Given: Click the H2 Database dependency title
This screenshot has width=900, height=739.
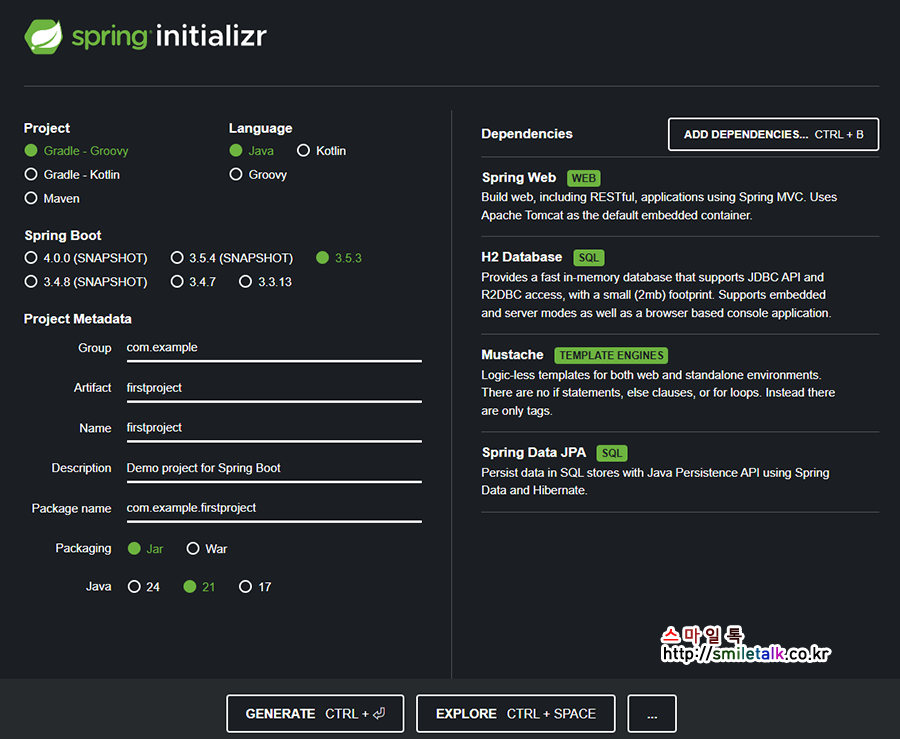Looking at the screenshot, I should (x=522, y=257).
